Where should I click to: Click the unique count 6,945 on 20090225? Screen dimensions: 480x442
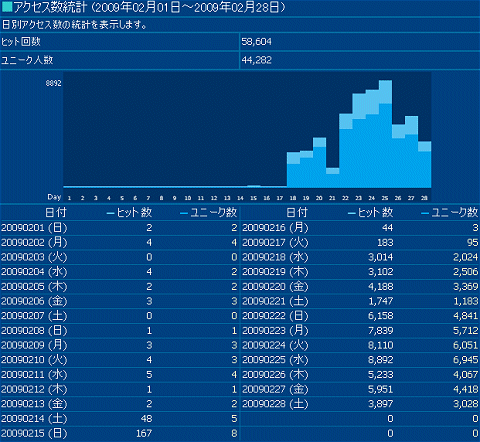pyautogui.click(x=466, y=360)
